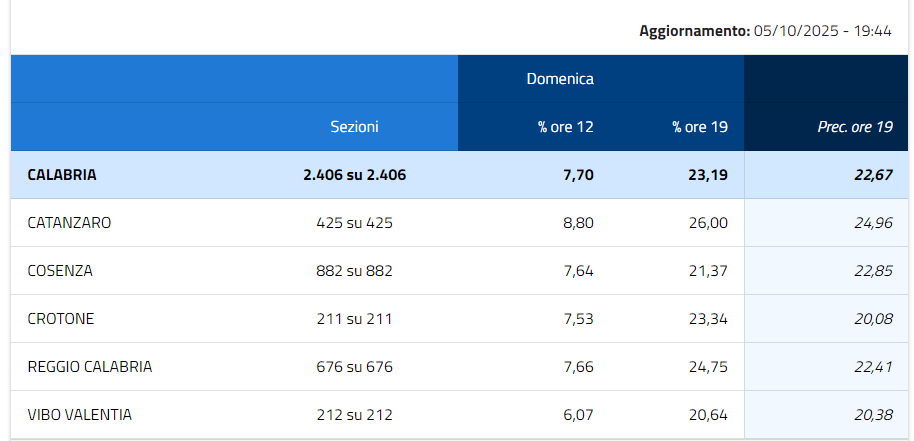This screenshot has width=914, height=441.
Task: Click the % ore 19 column header
Action: point(700,127)
